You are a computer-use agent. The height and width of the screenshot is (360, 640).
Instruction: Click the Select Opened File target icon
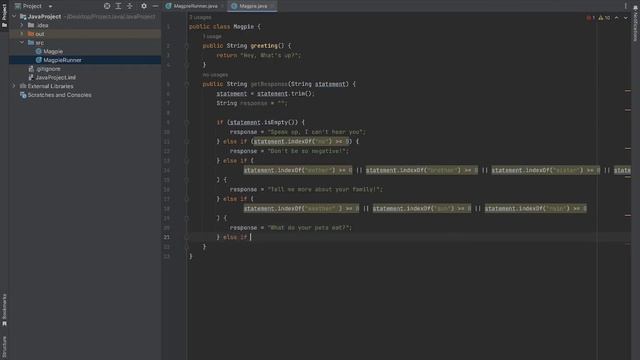coord(107,6)
